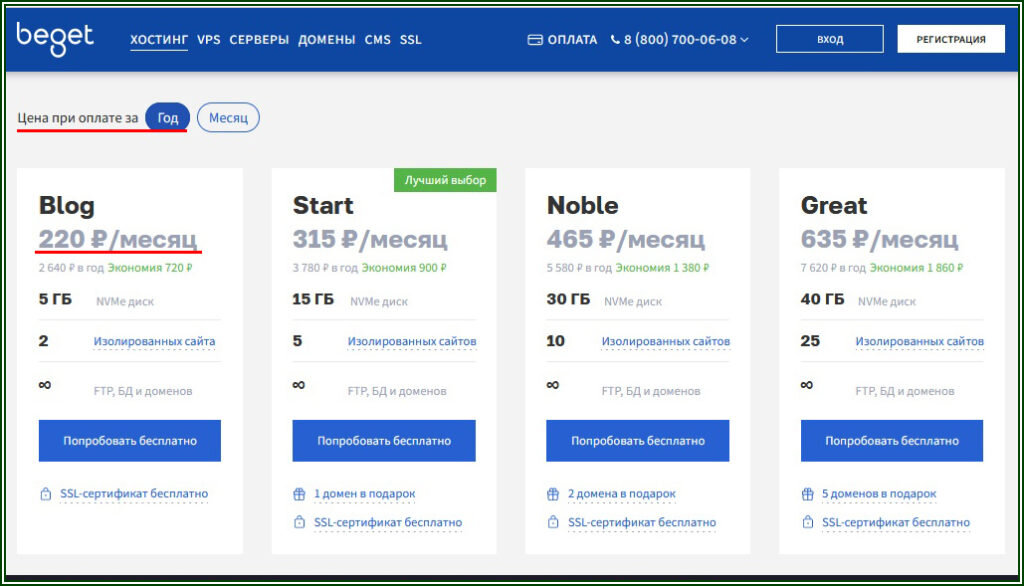Navigate to CMS section
1024x586 pixels.
pyautogui.click(x=377, y=40)
